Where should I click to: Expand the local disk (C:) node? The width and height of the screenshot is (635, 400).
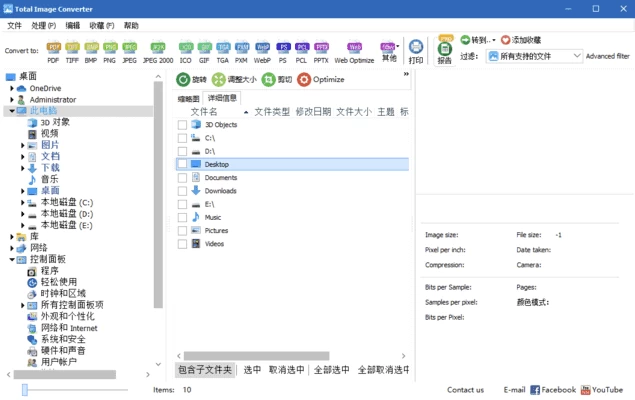tap(23, 202)
